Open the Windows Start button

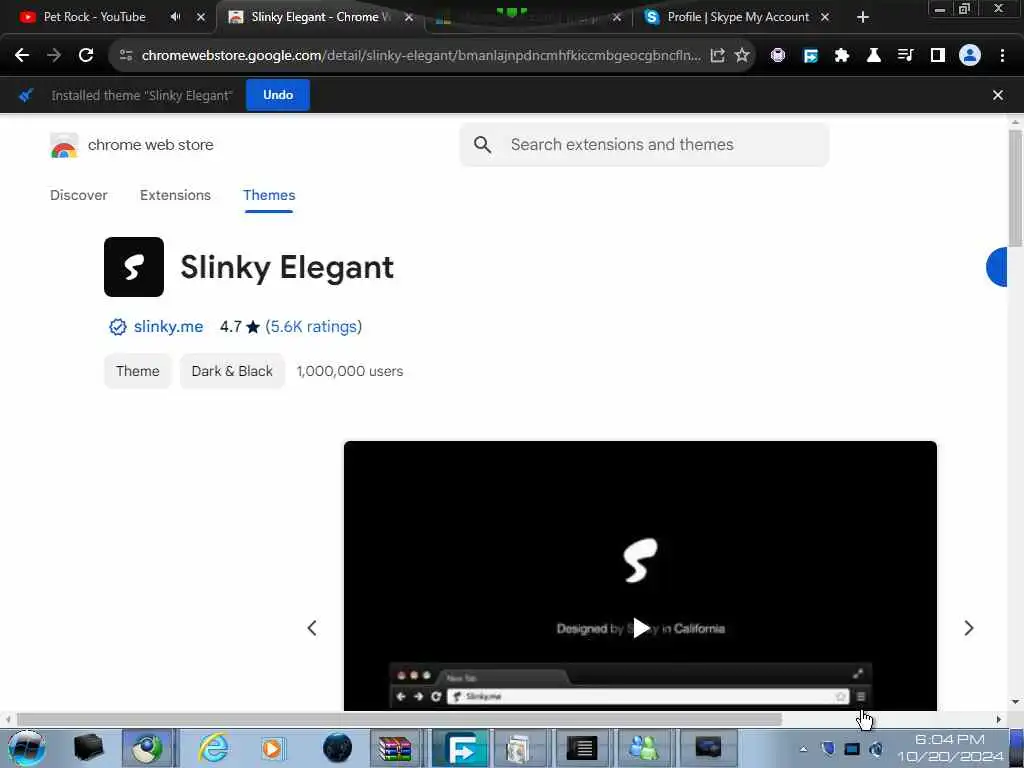click(x=26, y=748)
